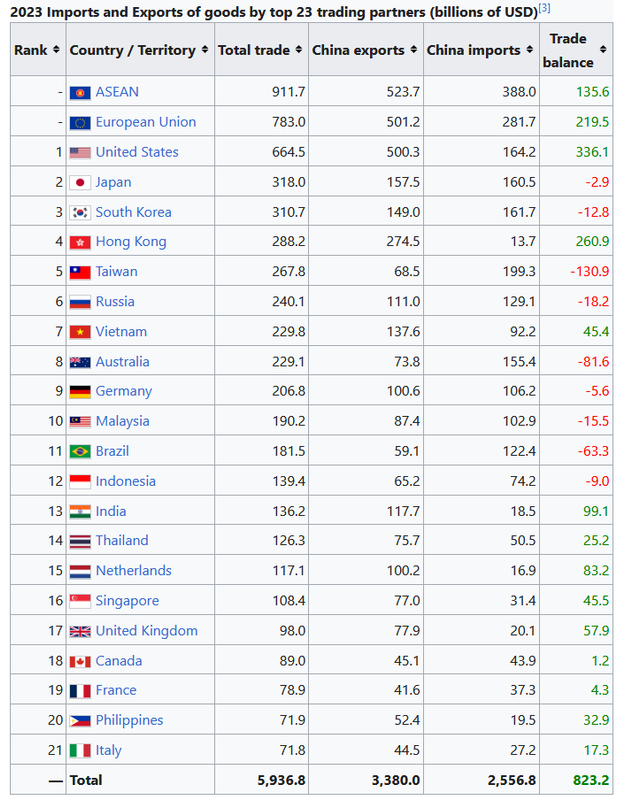Select United States 336.1 balance value
This screenshot has width=625, height=800.
[592, 152]
